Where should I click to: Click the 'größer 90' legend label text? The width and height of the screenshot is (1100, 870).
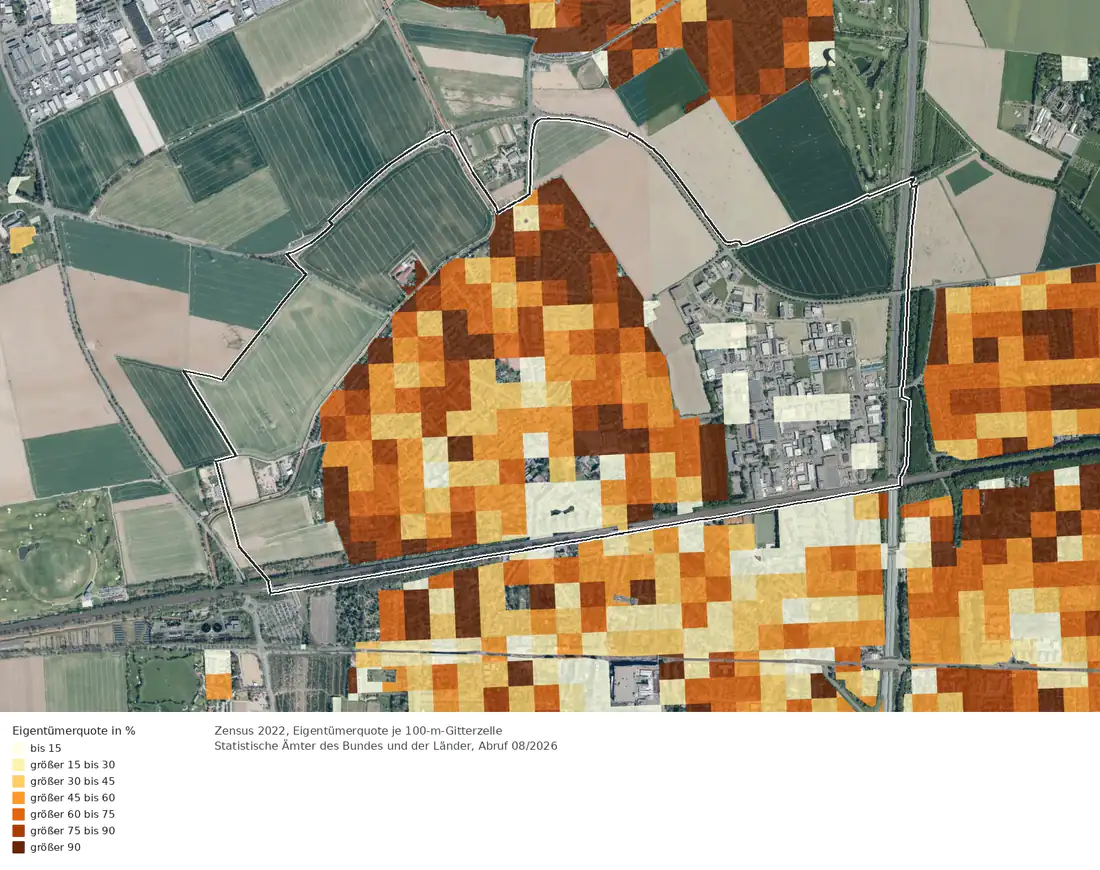[55, 847]
